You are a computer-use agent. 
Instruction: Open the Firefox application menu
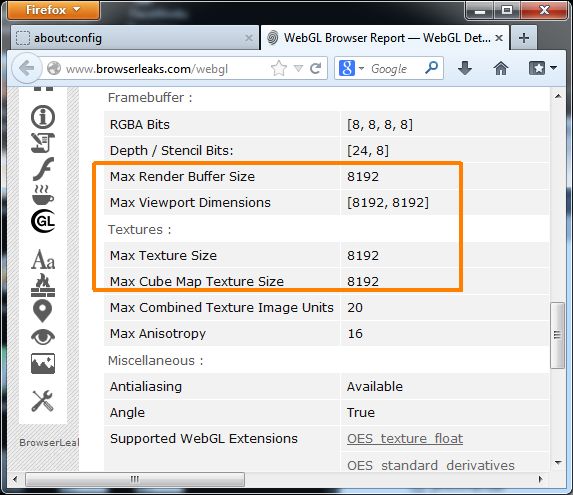pos(53,10)
